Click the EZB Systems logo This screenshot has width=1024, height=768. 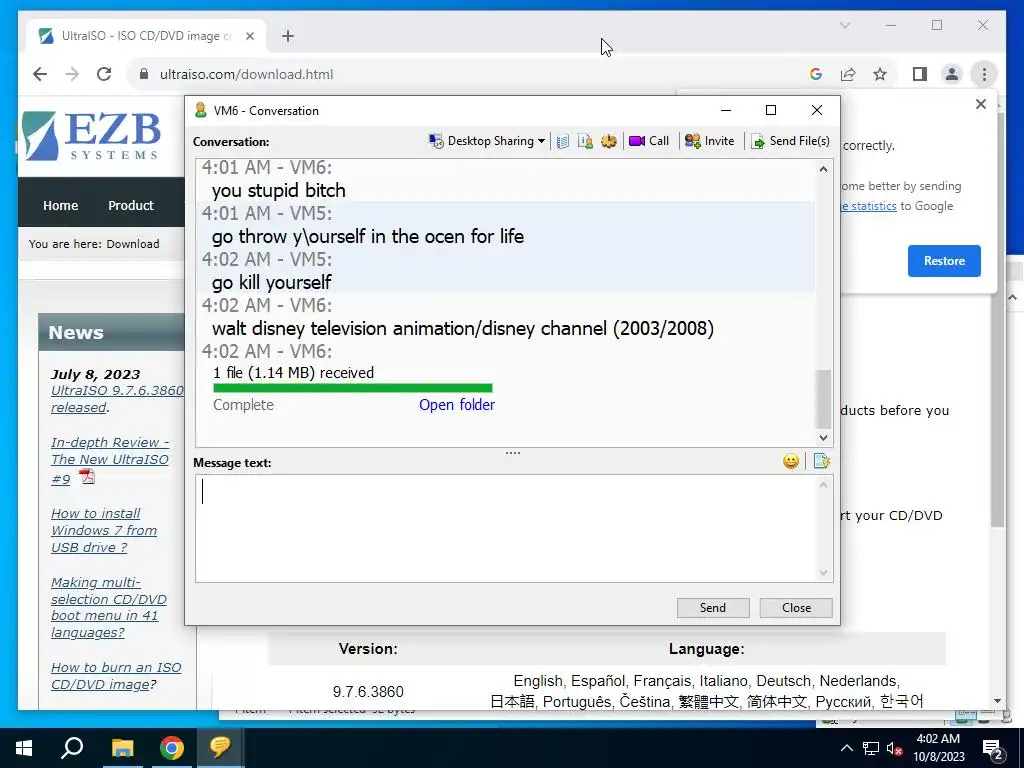coord(91,136)
